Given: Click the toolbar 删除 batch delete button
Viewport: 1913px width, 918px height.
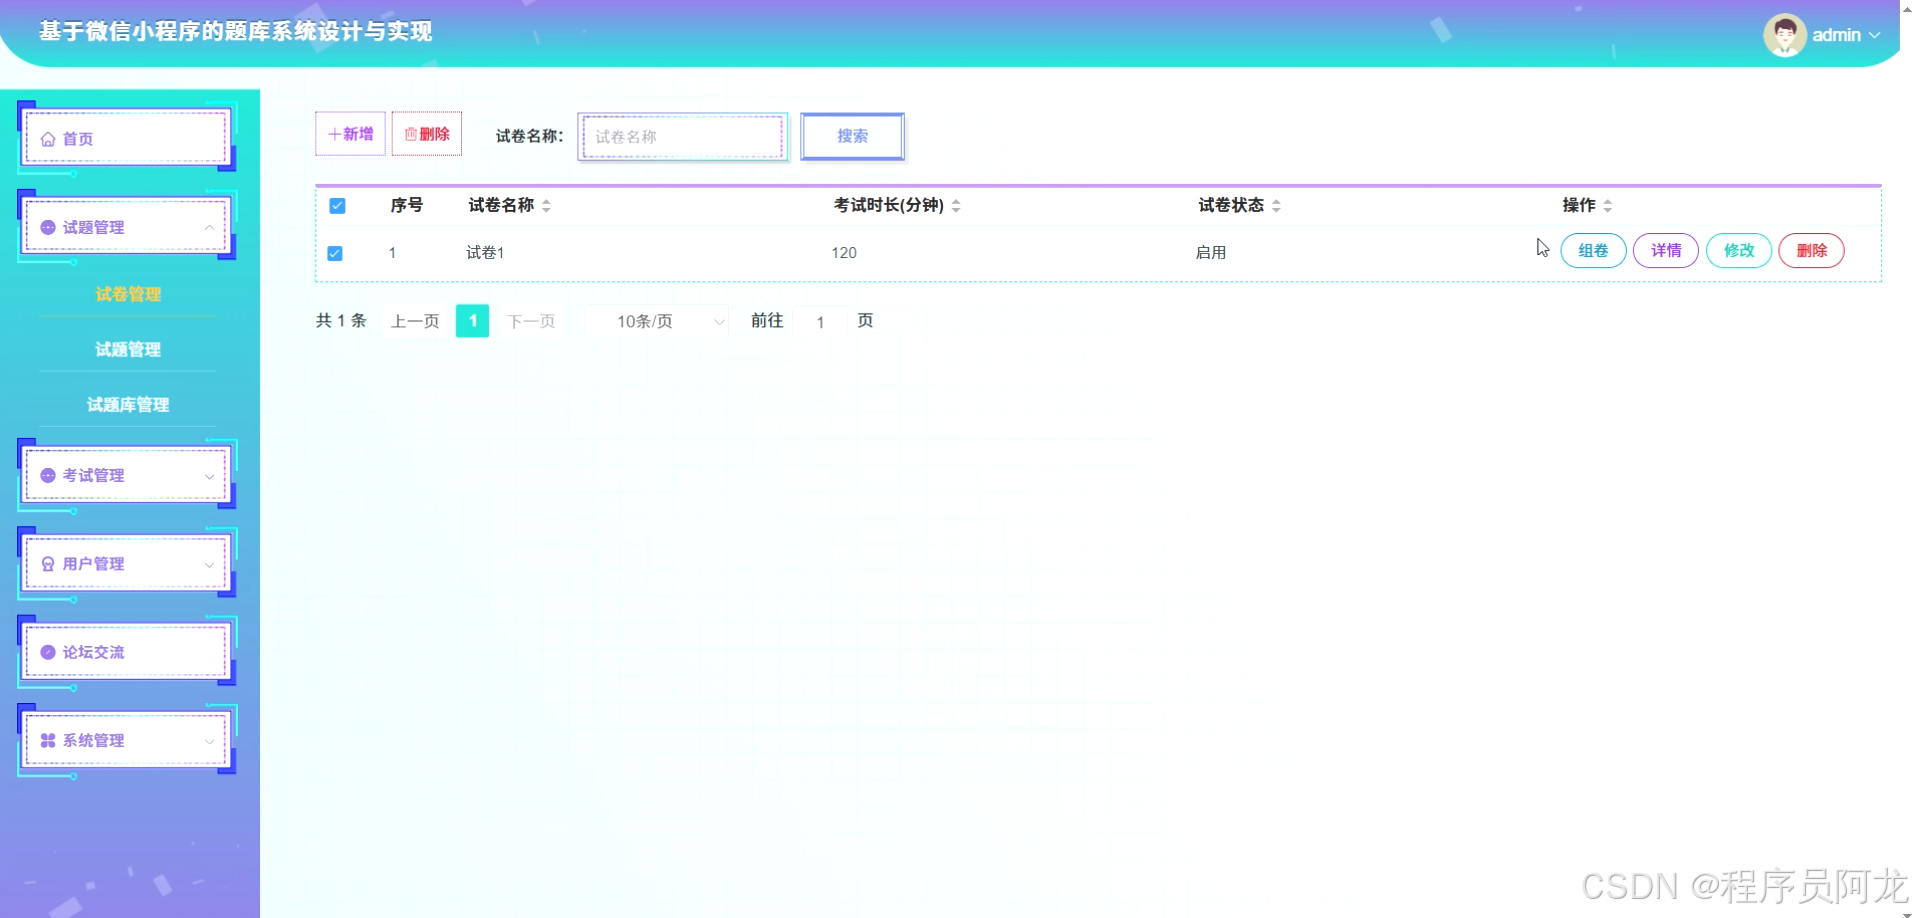Looking at the screenshot, I should (x=427, y=134).
